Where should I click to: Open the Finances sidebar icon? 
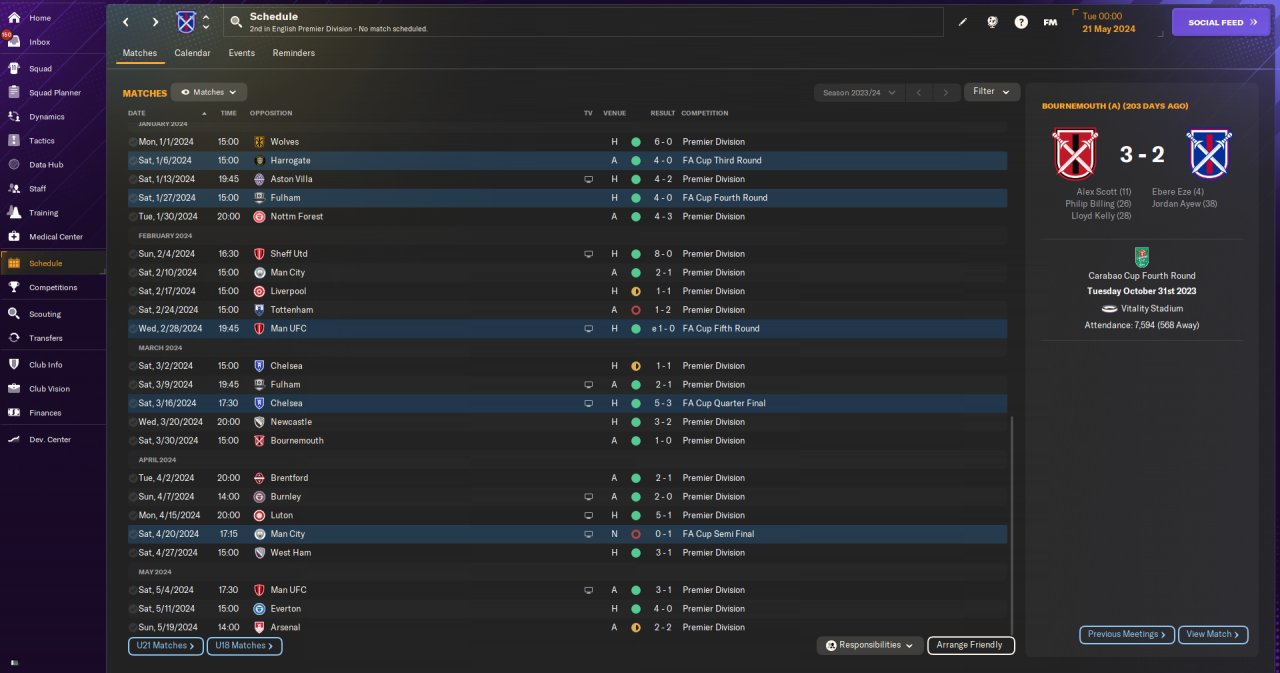pyautogui.click(x=14, y=413)
